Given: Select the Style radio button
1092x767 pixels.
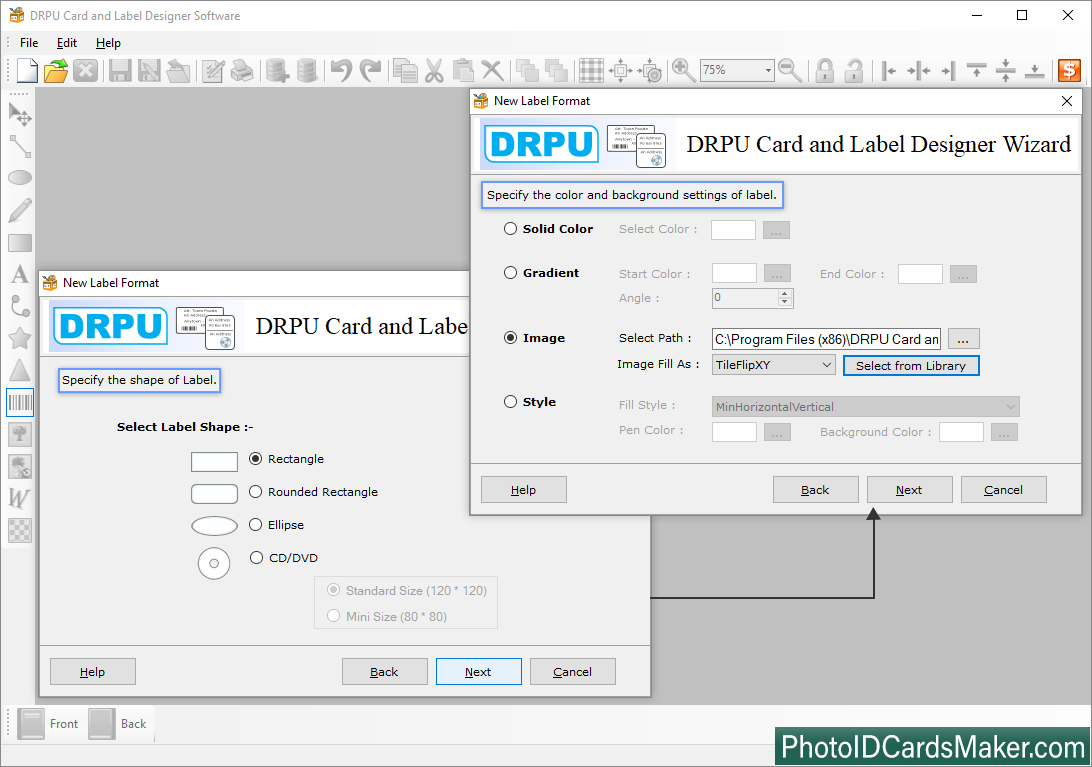Looking at the screenshot, I should [510, 401].
